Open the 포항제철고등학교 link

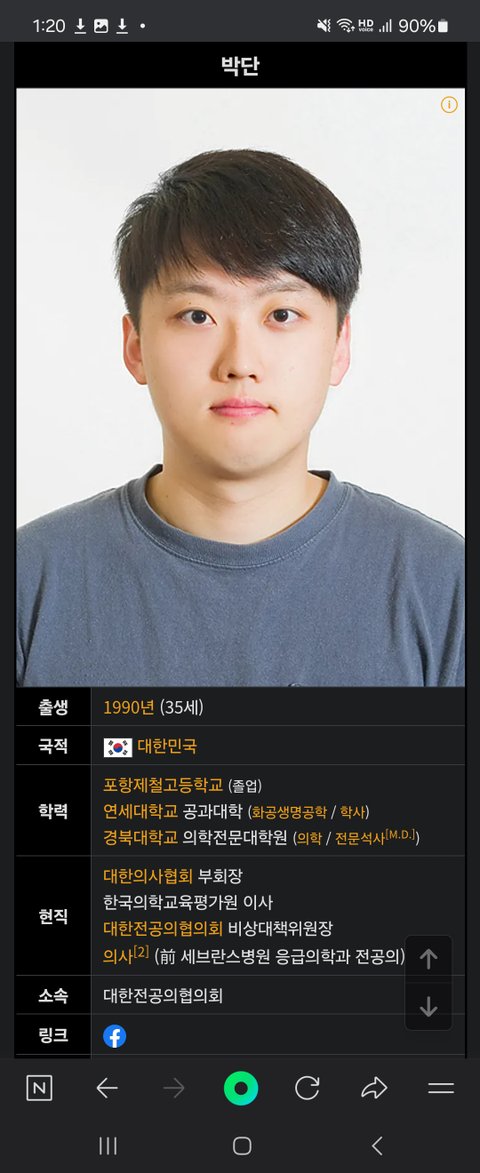point(163,785)
